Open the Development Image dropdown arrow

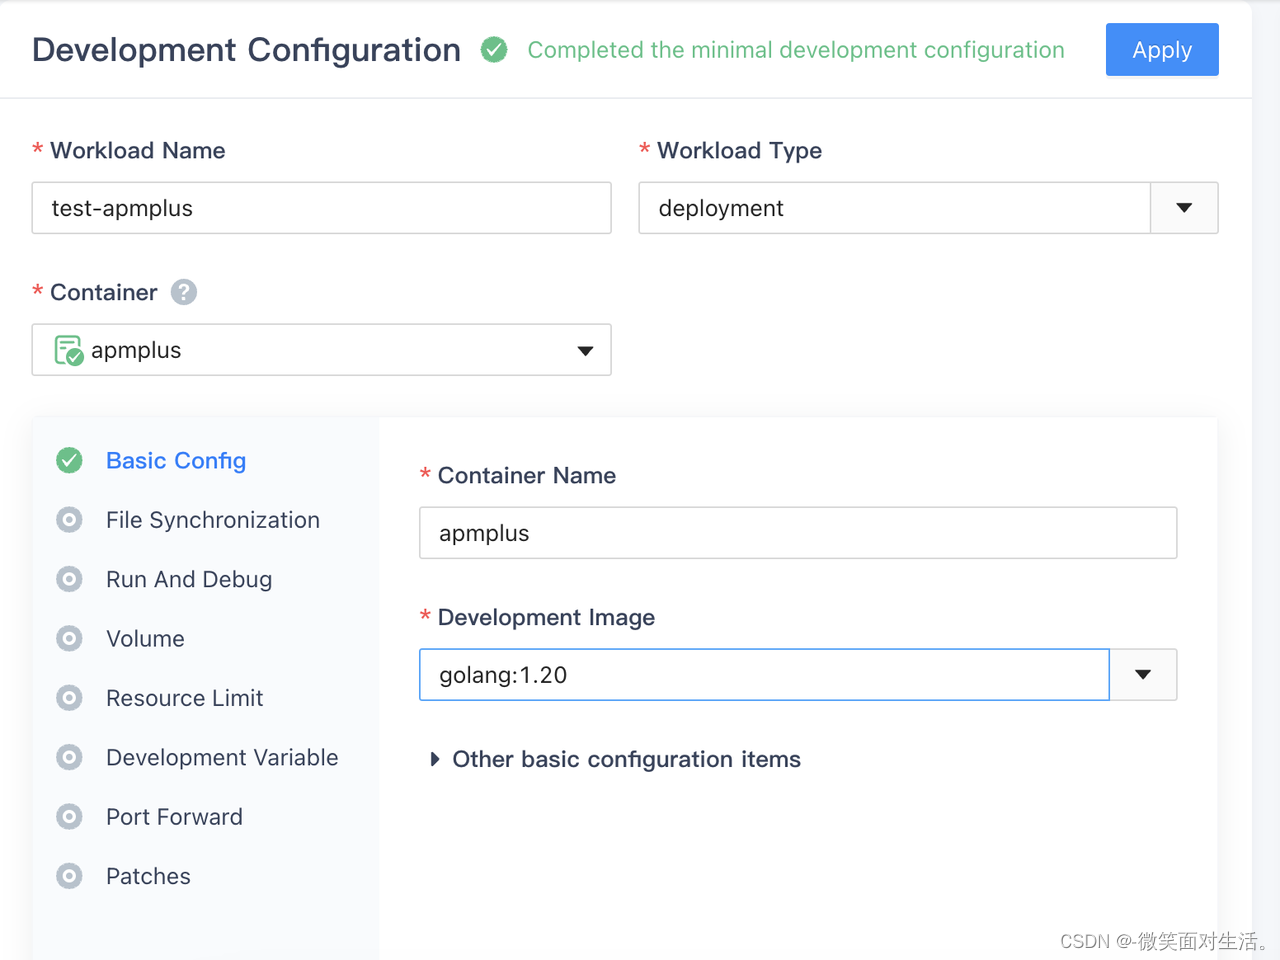pyautogui.click(x=1143, y=675)
